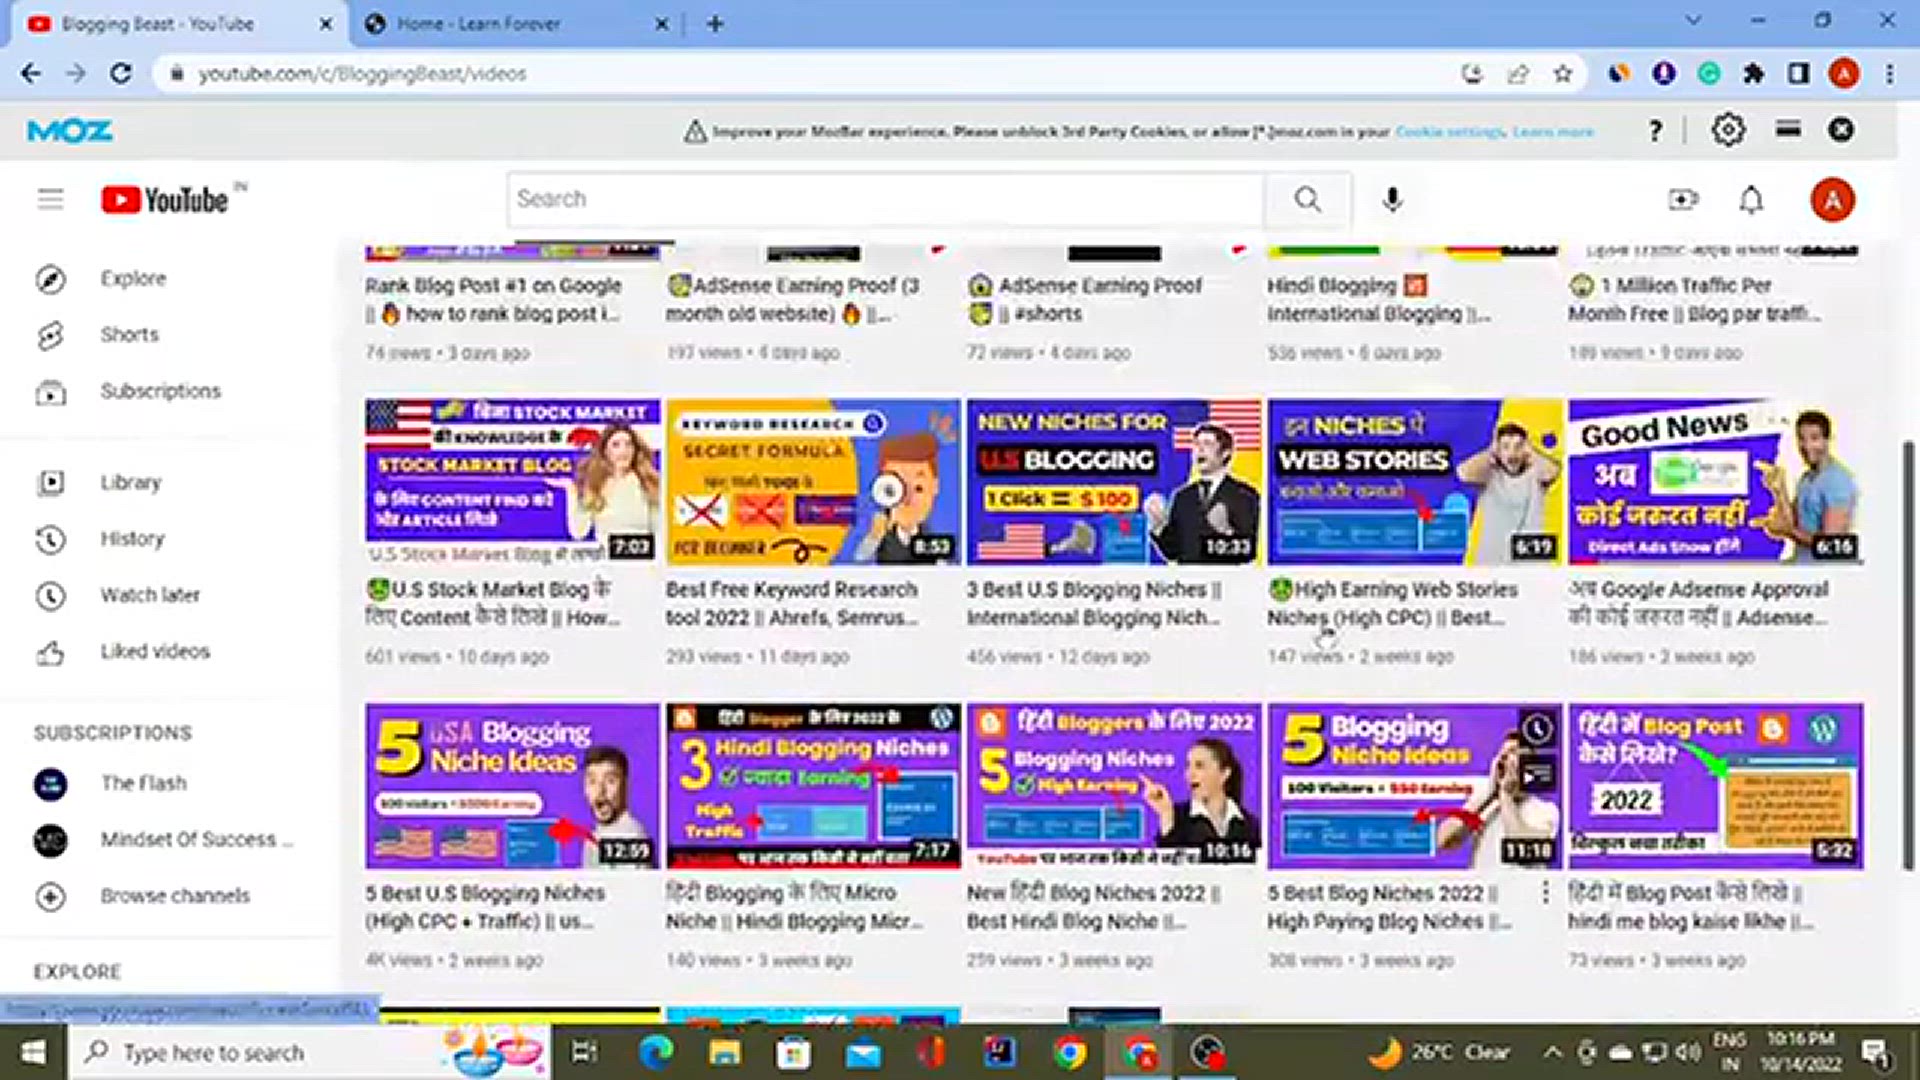Open a new browser tab

point(715,24)
